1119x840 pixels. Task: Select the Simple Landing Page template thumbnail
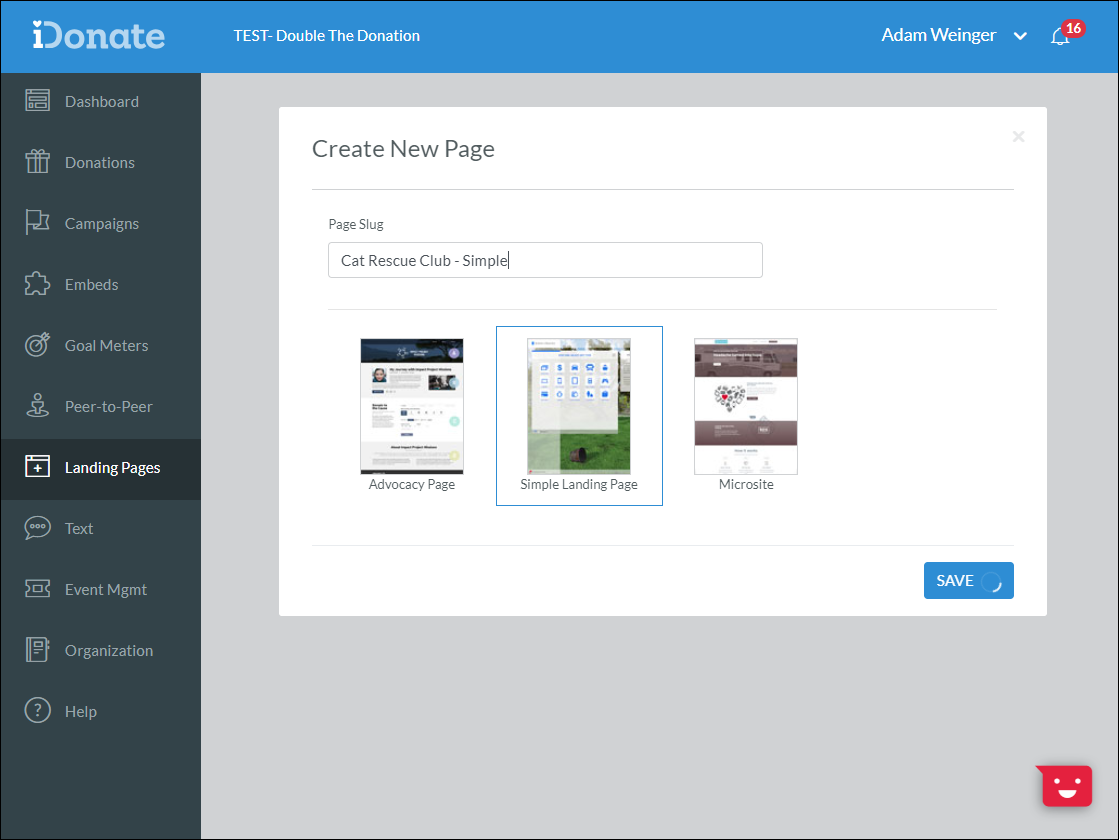(x=579, y=406)
